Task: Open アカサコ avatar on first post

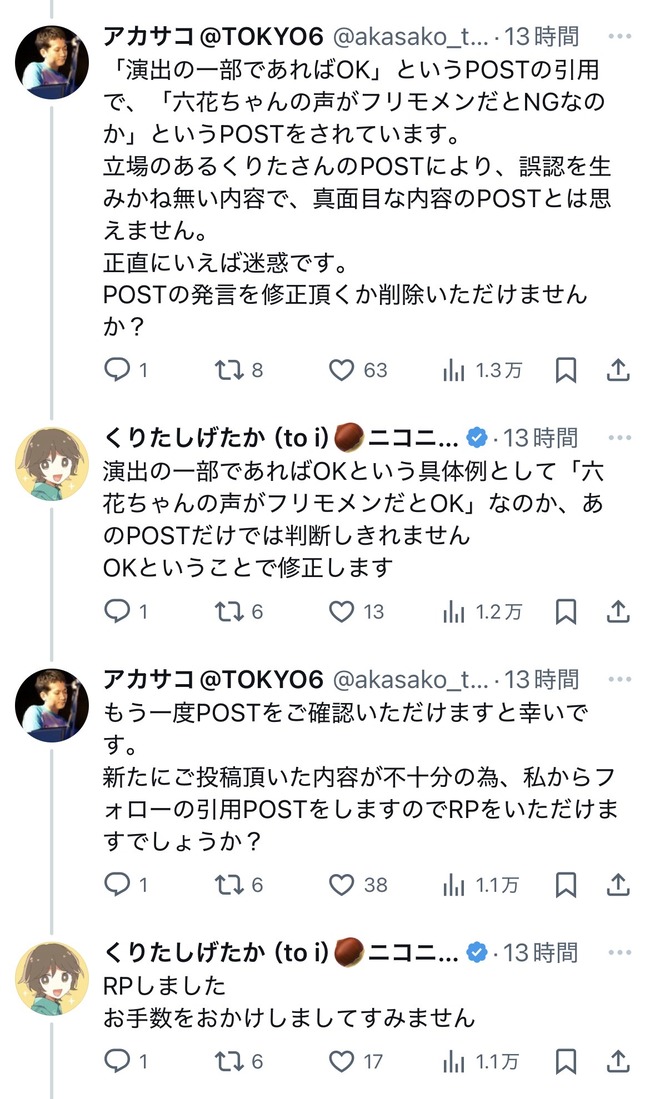Action: coord(52,62)
